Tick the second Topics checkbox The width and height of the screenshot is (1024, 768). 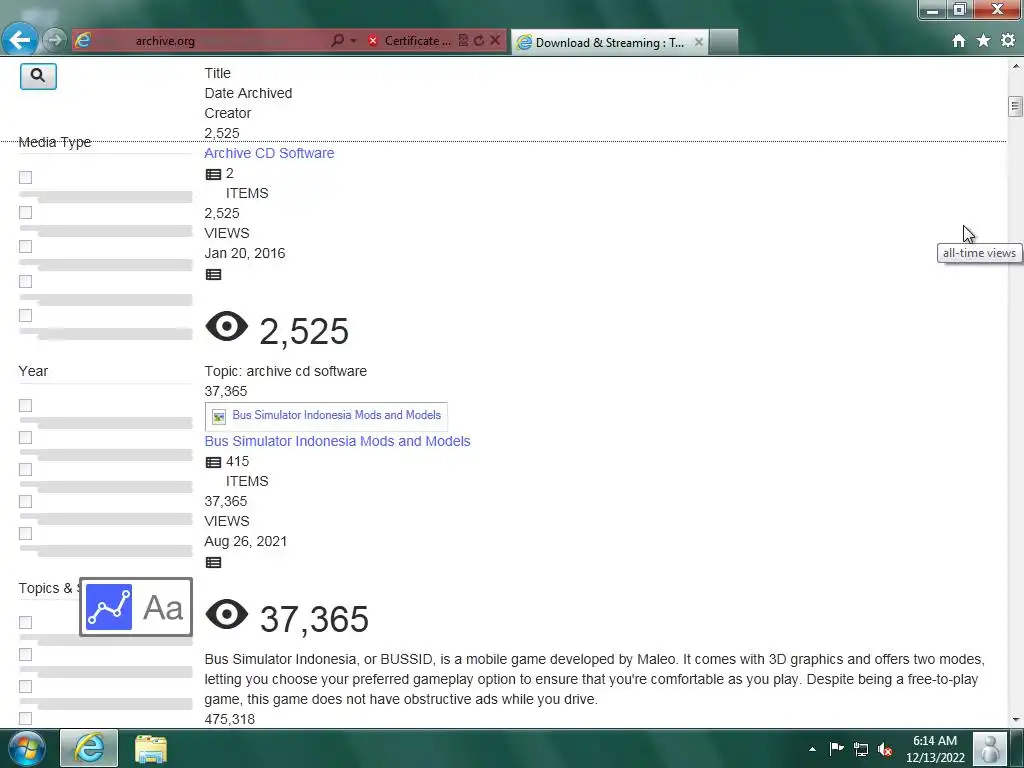point(25,654)
